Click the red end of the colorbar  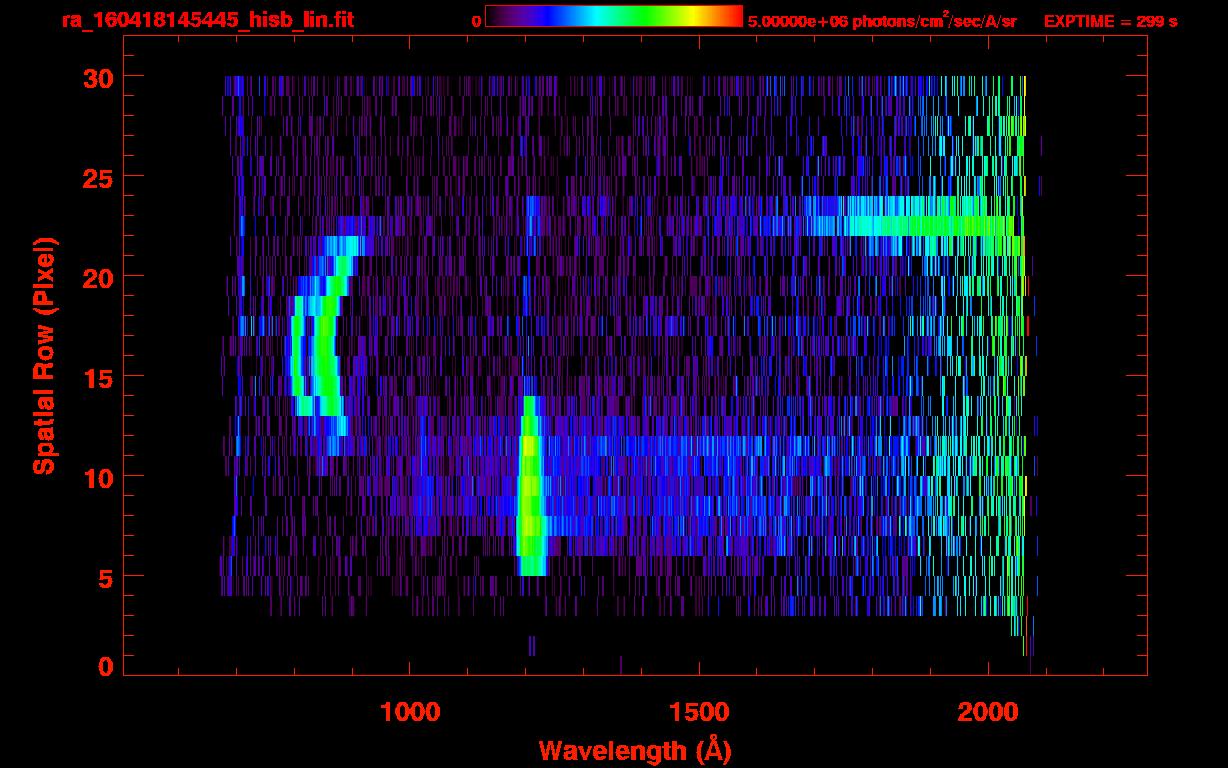coord(732,16)
